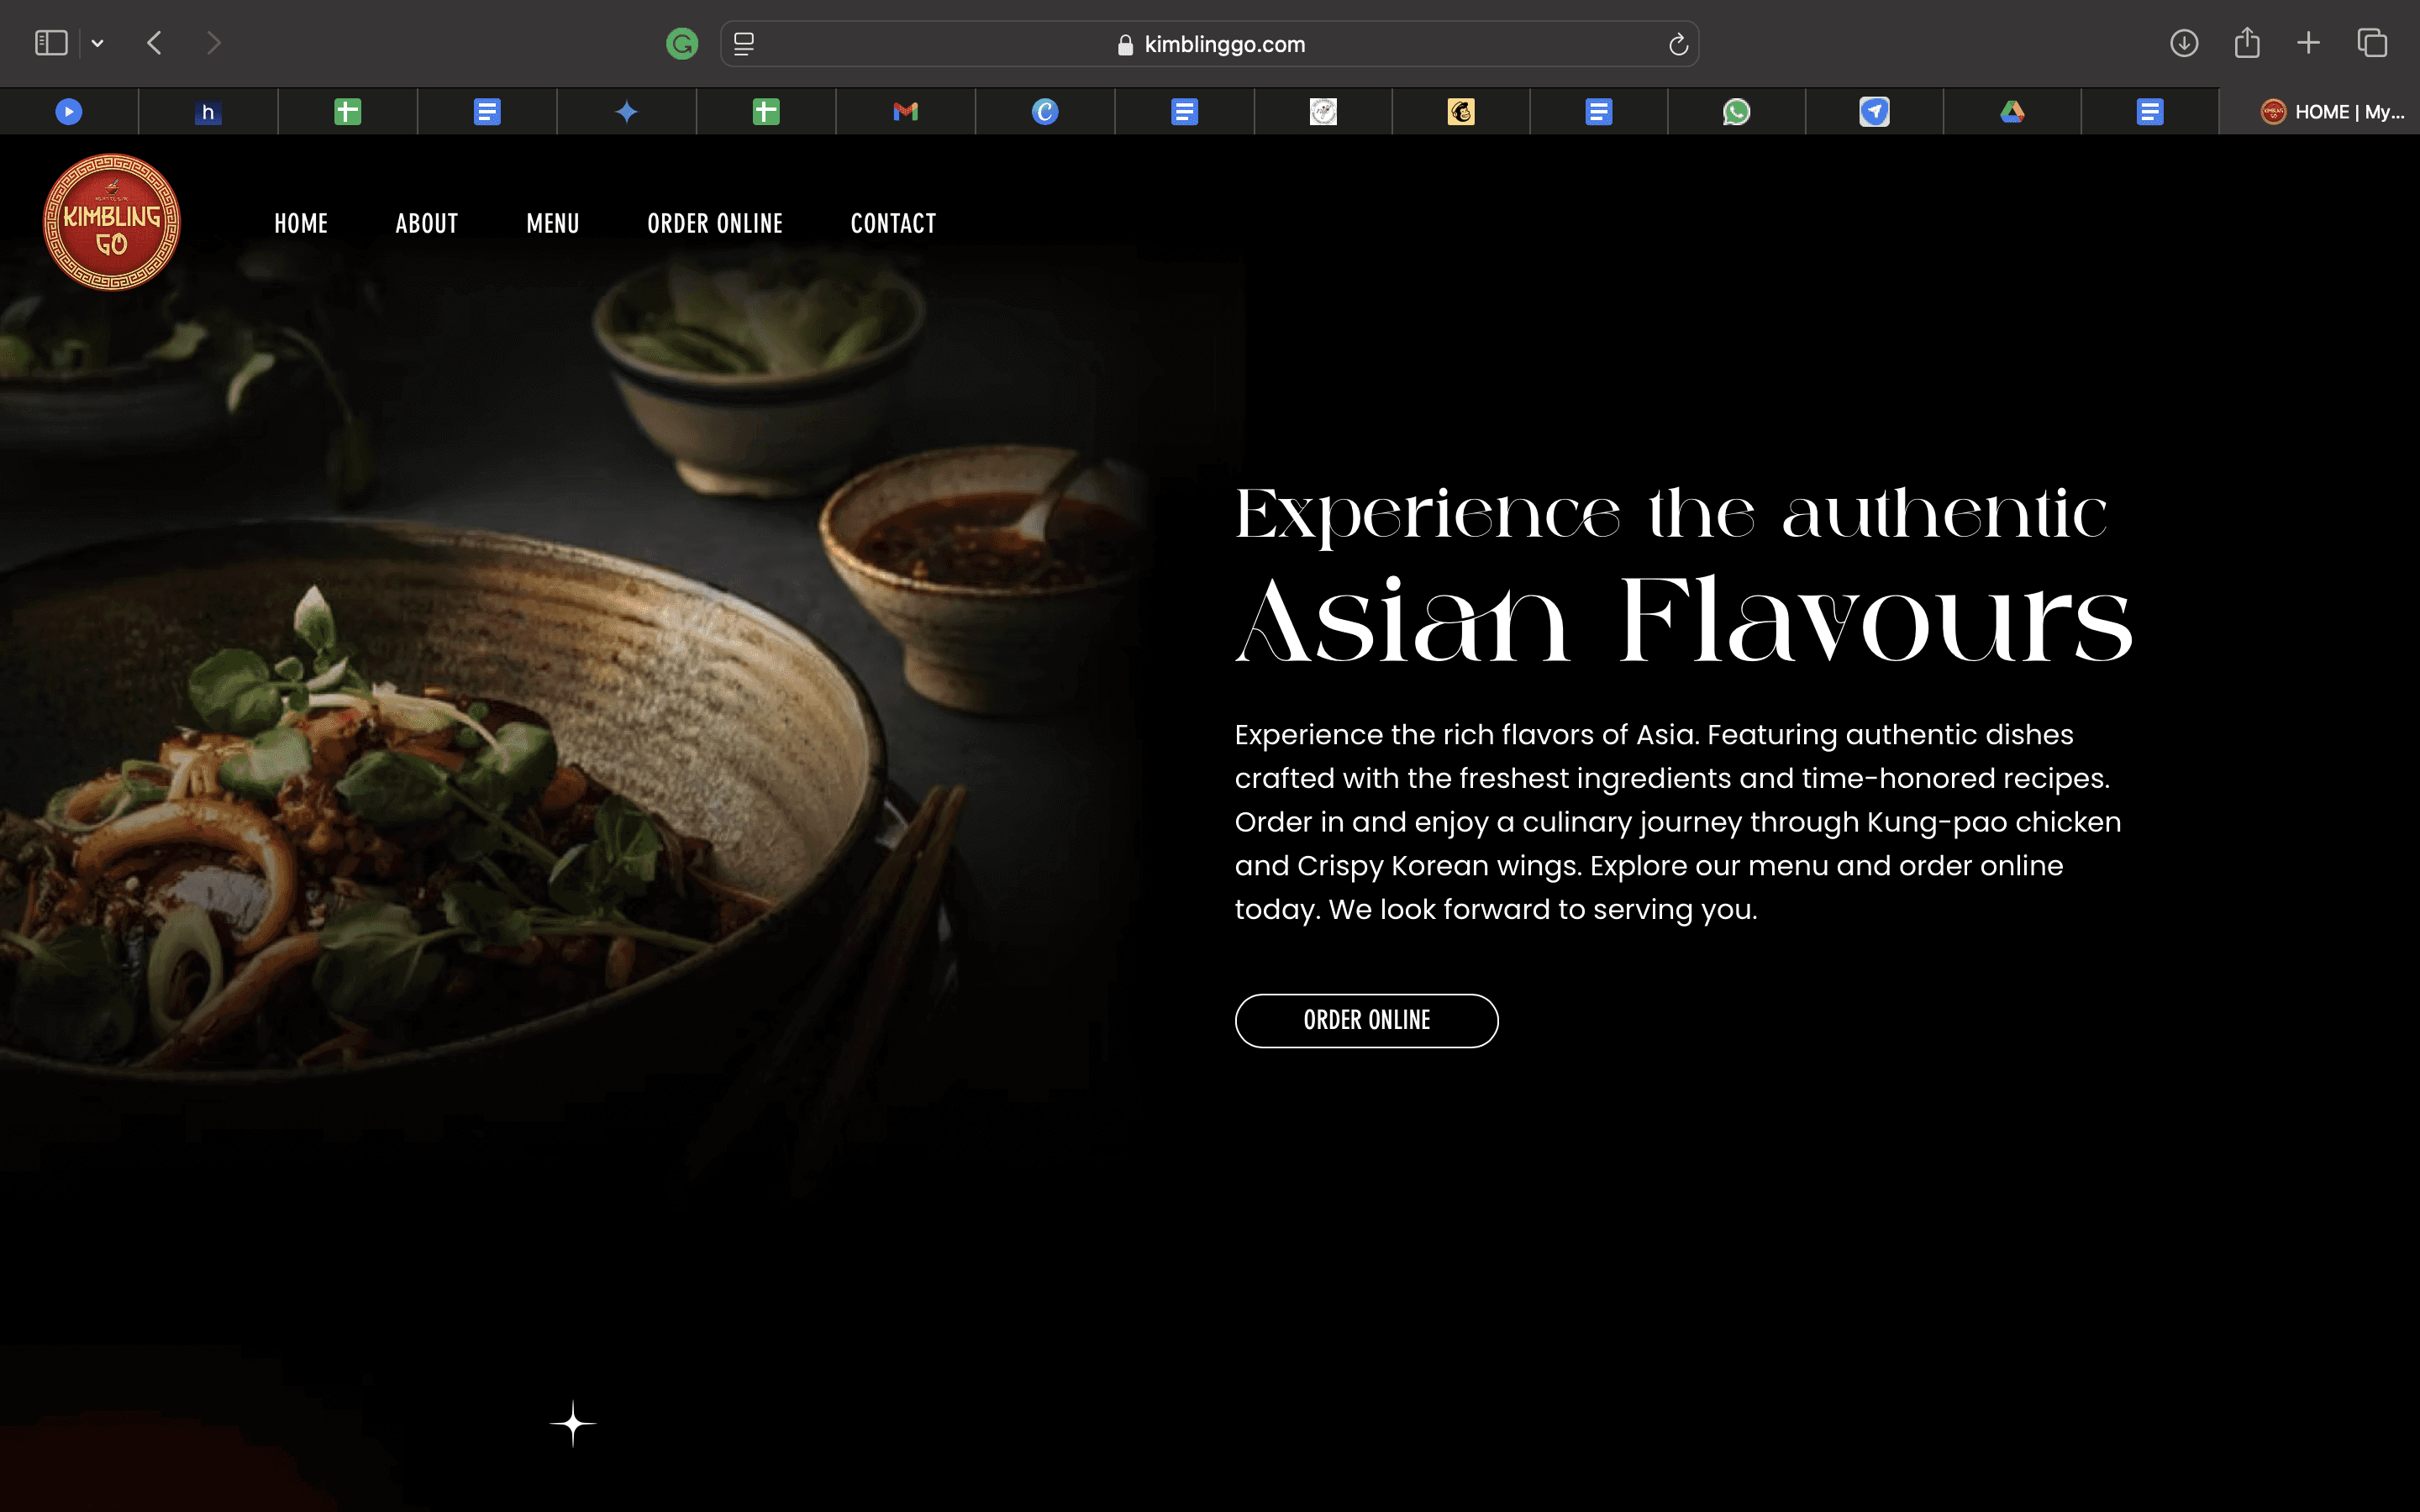Switch to the Google Drive tab

(2012, 112)
